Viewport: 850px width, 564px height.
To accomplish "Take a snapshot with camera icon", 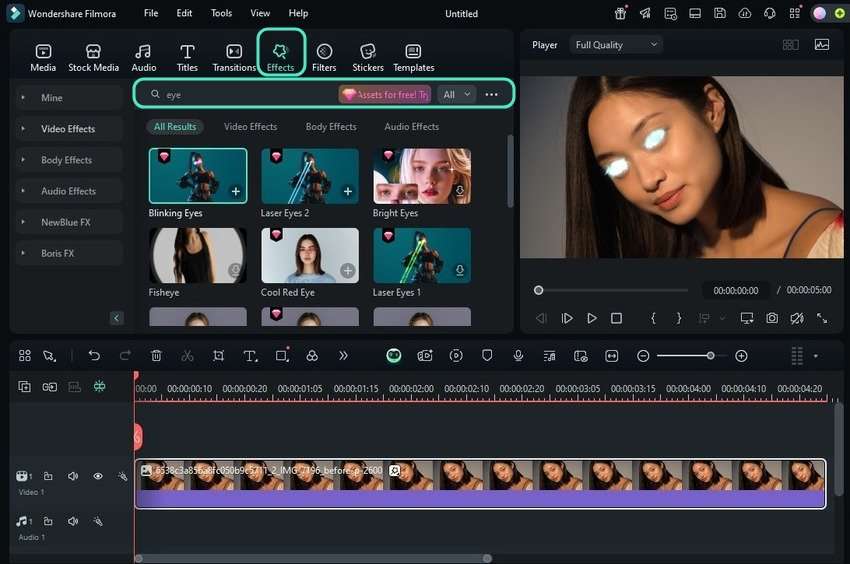I will pos(772,318).
